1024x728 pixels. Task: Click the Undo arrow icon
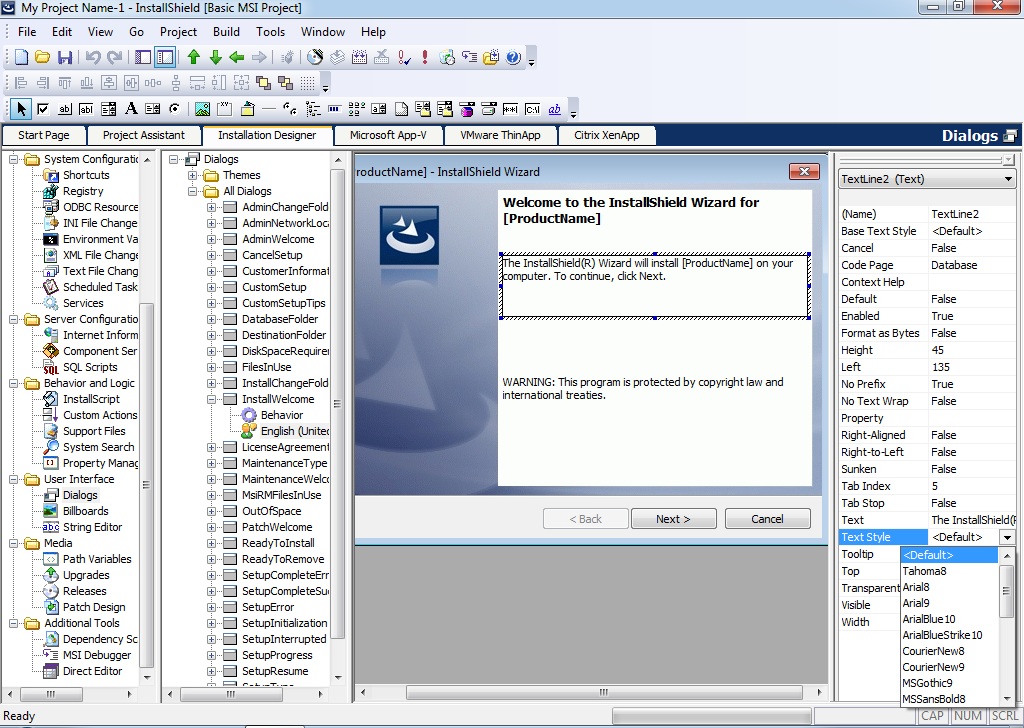pos(93,57)
